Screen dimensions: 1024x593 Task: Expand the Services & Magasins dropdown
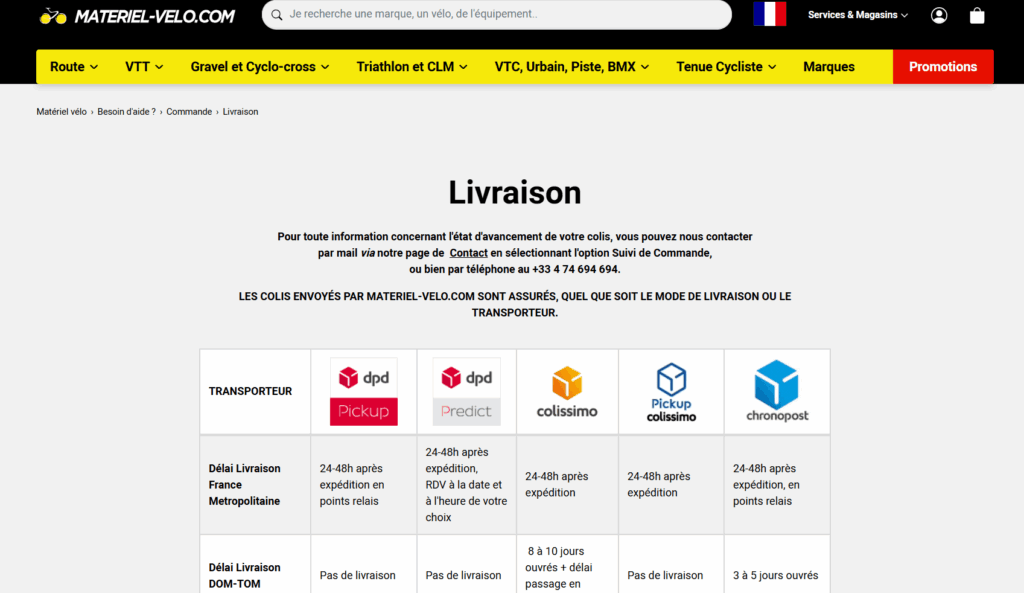(x=857, y=15)
